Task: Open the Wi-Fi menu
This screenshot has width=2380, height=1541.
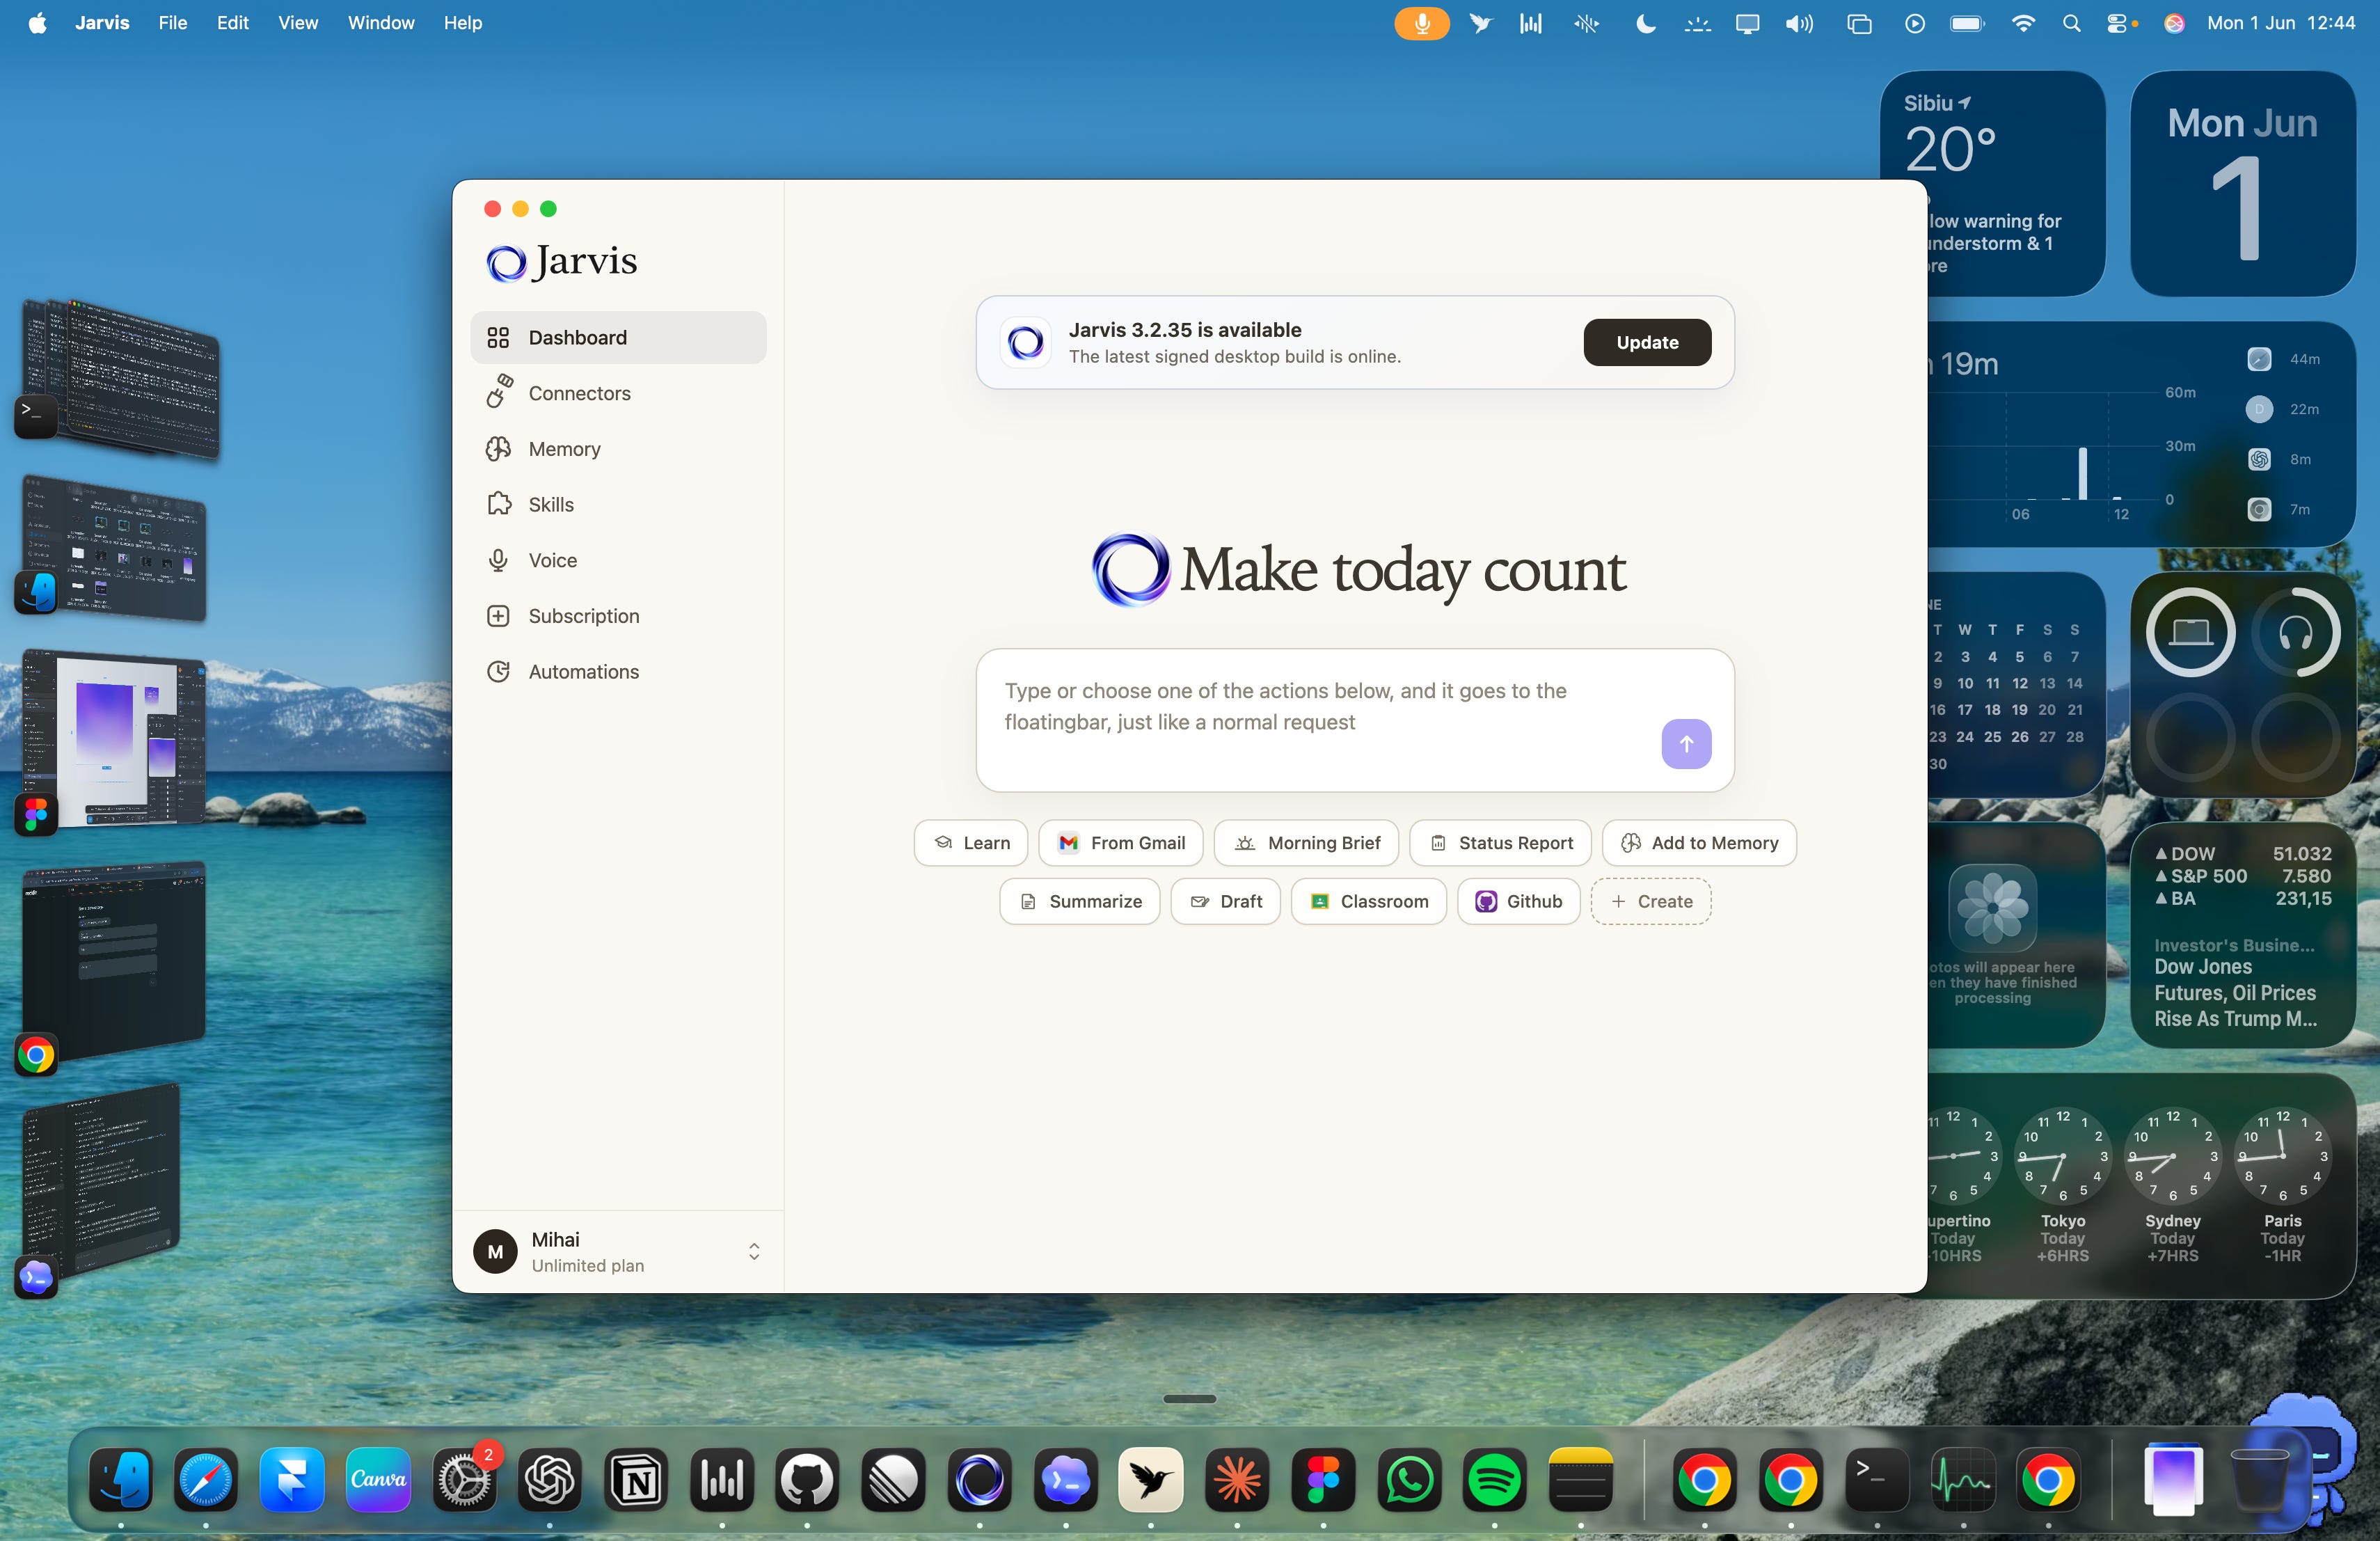Action: [2023, 23]
